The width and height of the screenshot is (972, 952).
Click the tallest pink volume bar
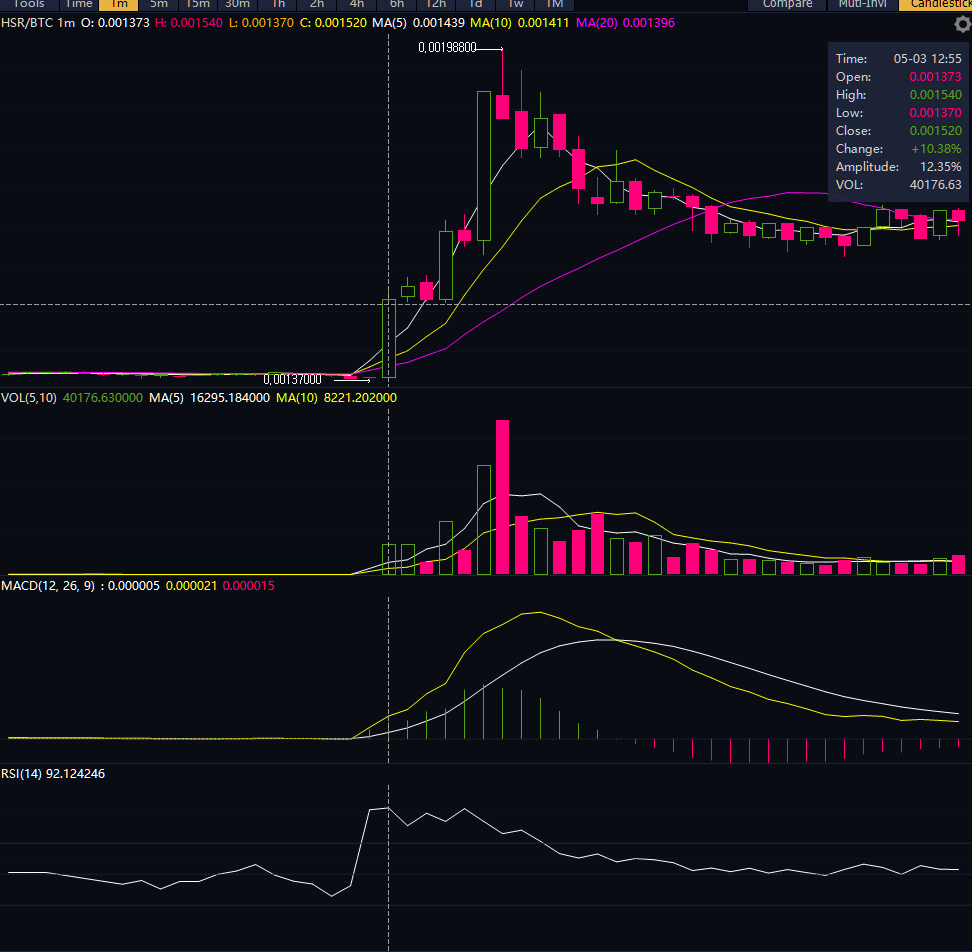coord(503,497)
